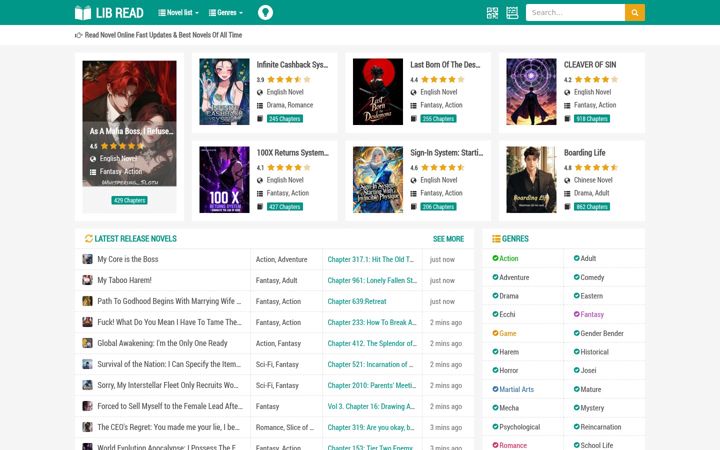Viewport: 720px width, 450px height.
Task: Open Boarding Life cover image
Action: (531, 180)
